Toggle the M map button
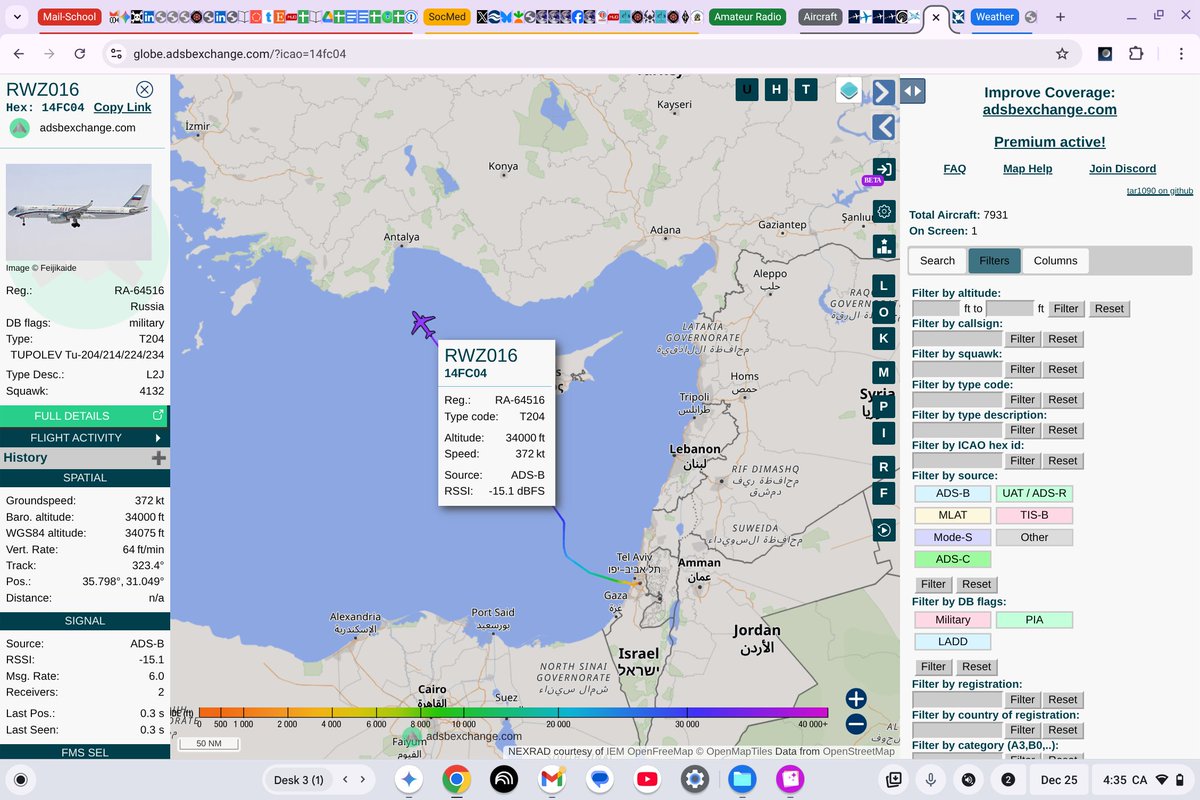This screenshot has height=800, width=1200. (883, 373)
